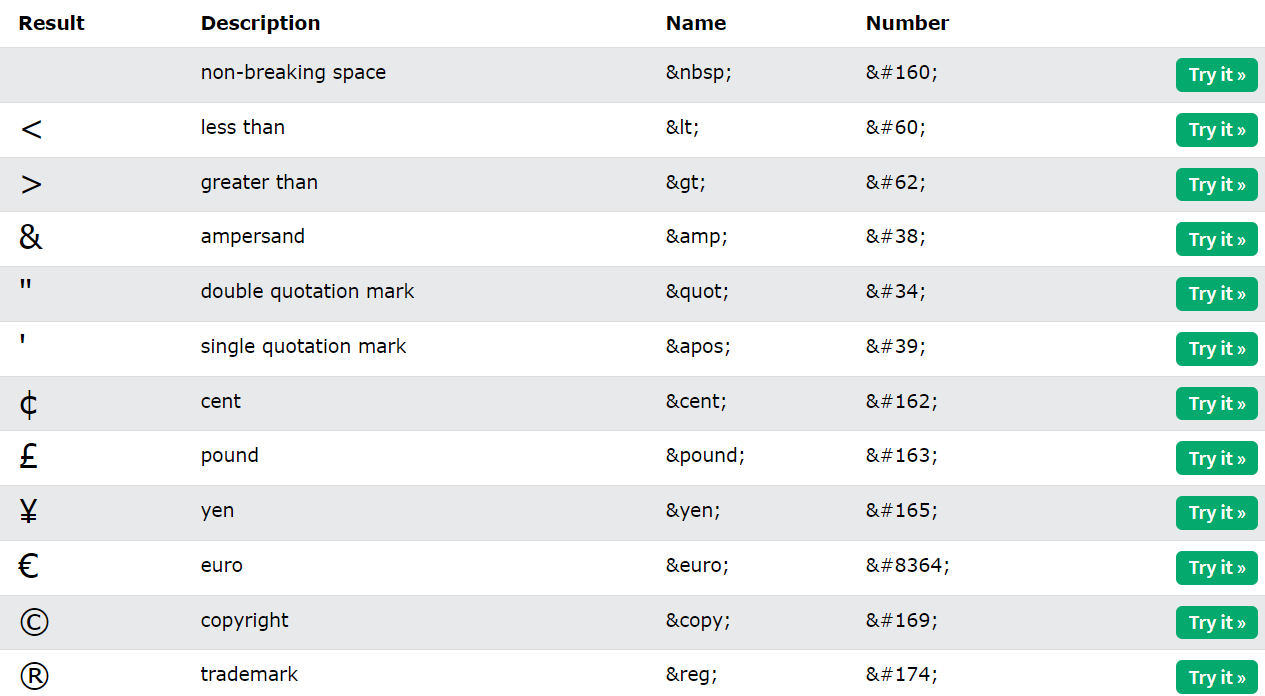Image resolution: width=1265 pixels, height=696 pixels.
Task: Open Try it for trademark entity
Action: tap(1216, 677)
